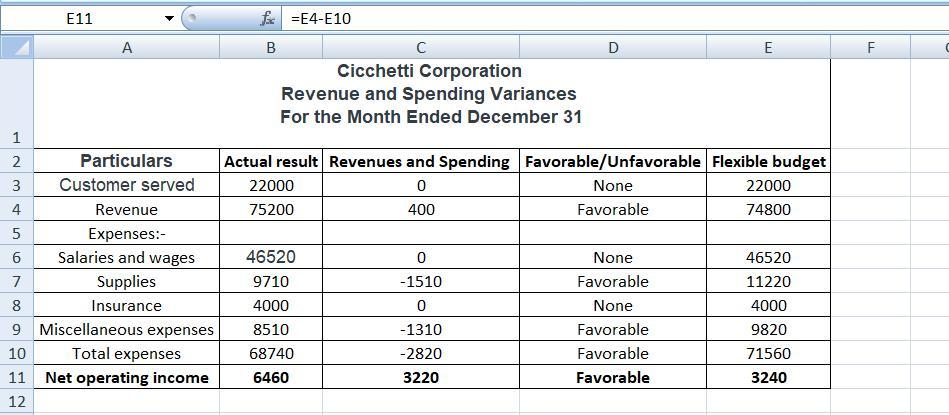
Task: Click flexible budget total 71560
Action: 768,353
